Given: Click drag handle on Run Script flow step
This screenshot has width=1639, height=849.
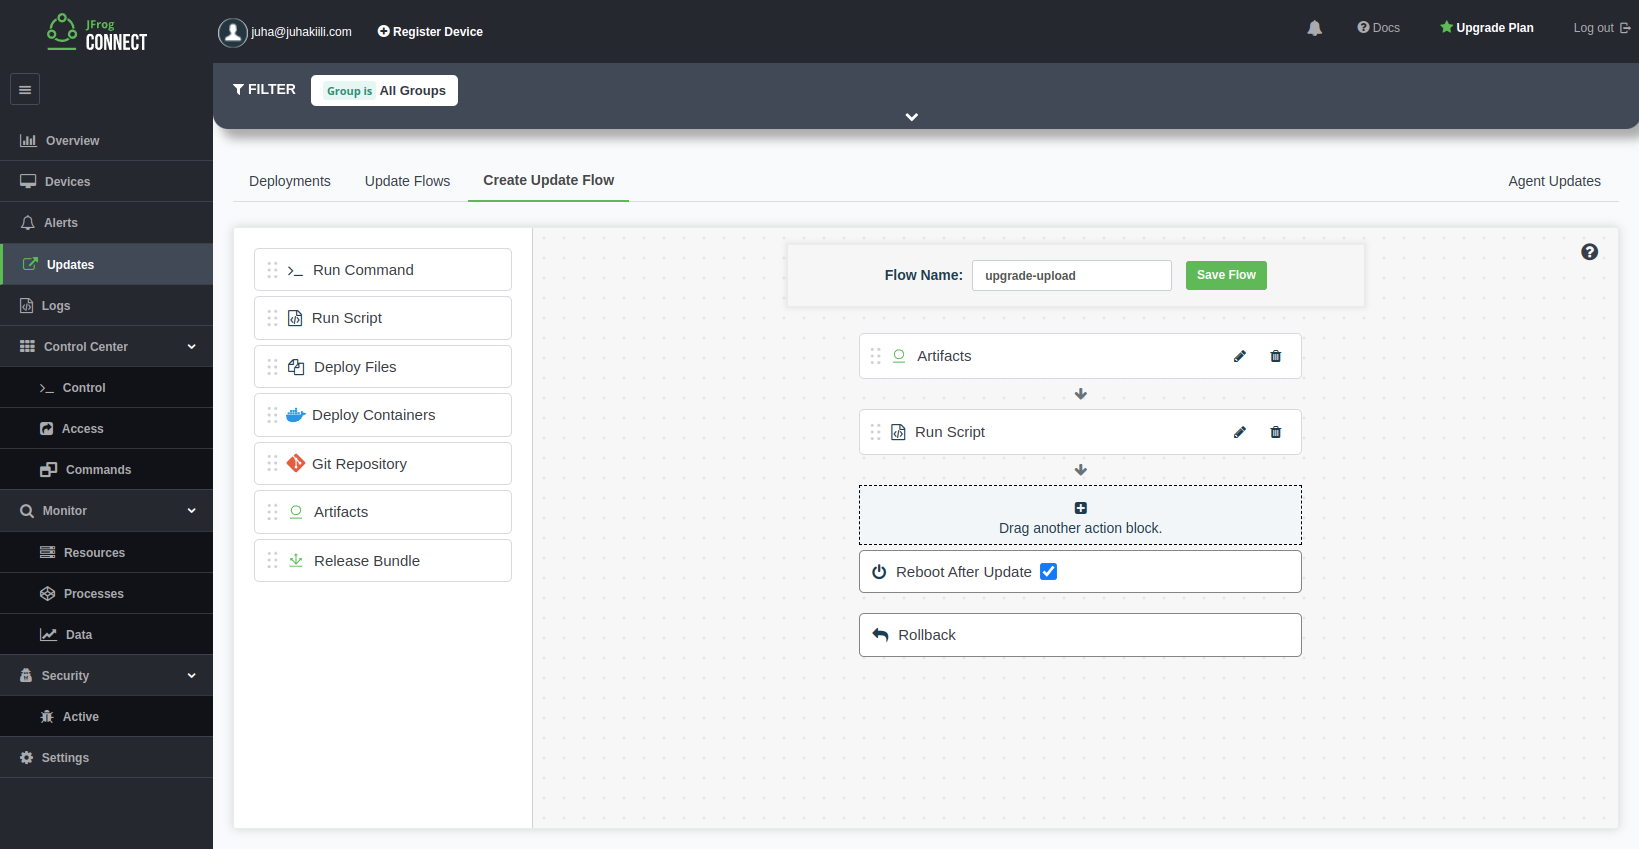Looking at the screenshot, I should [x=875, y=432].
